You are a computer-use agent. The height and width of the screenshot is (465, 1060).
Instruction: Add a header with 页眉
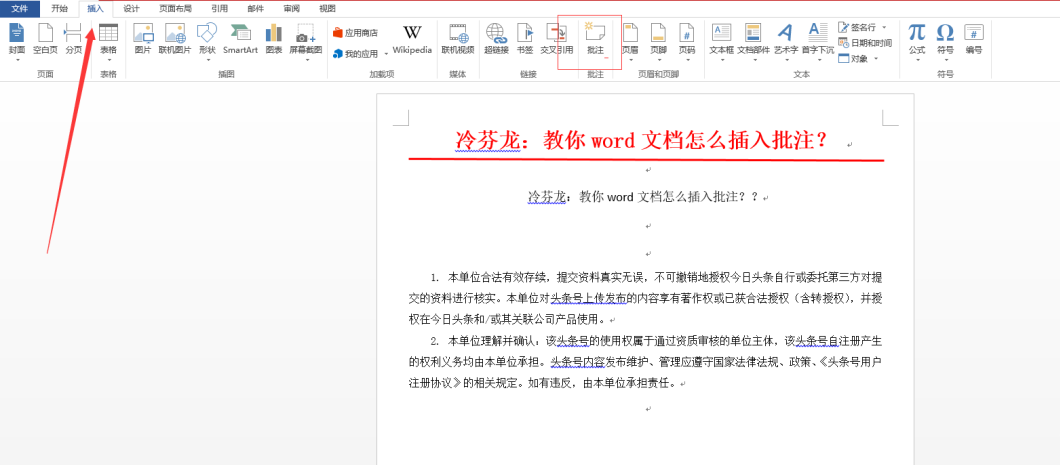tap(630, 39)
